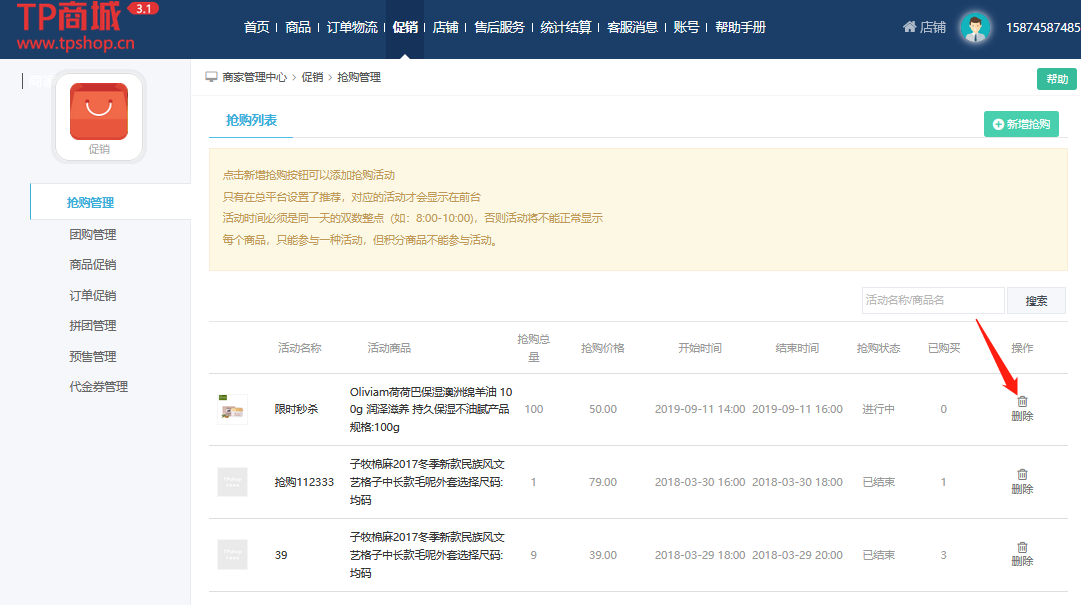Click the TP商城 logo
The image size is (1081, 605).
tap(75, 27)
